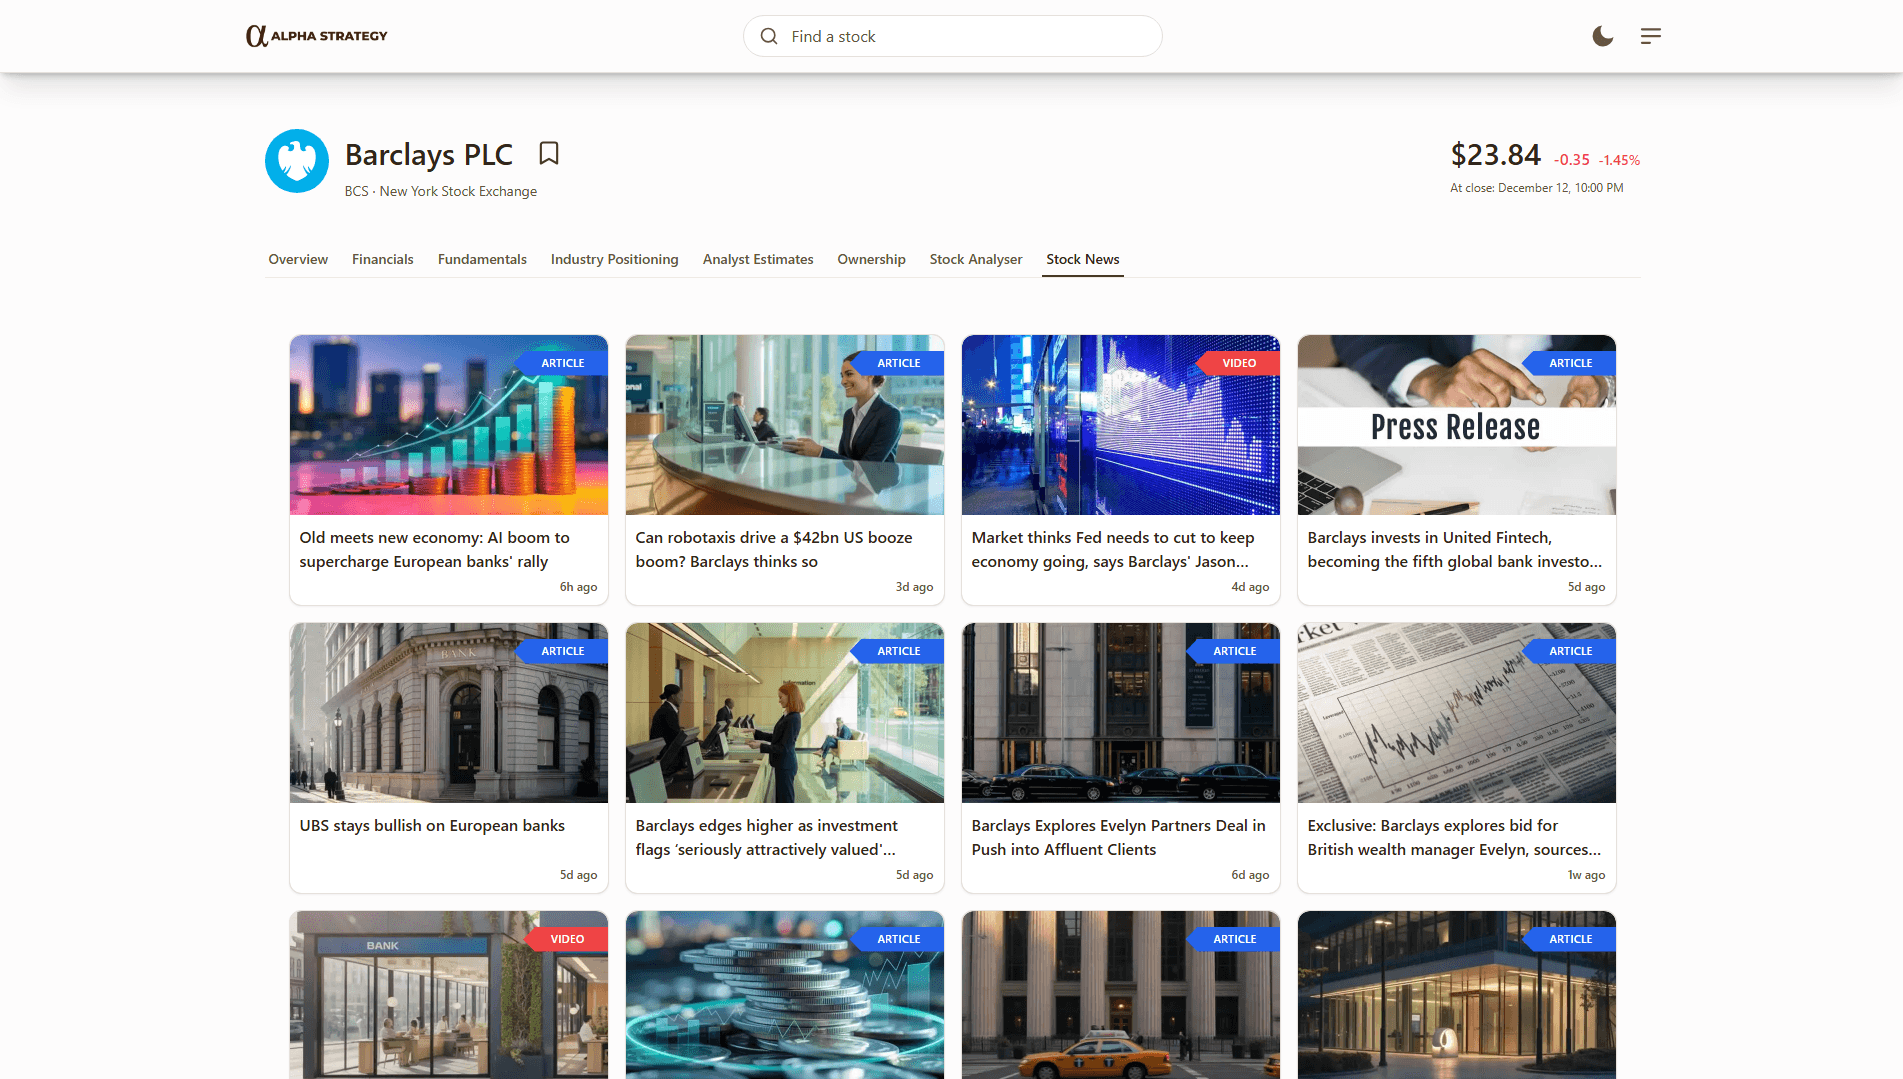Click the search magnifier icon
The width and height of the screenshot is (1903, 1079).
click(x=768, y=36)
